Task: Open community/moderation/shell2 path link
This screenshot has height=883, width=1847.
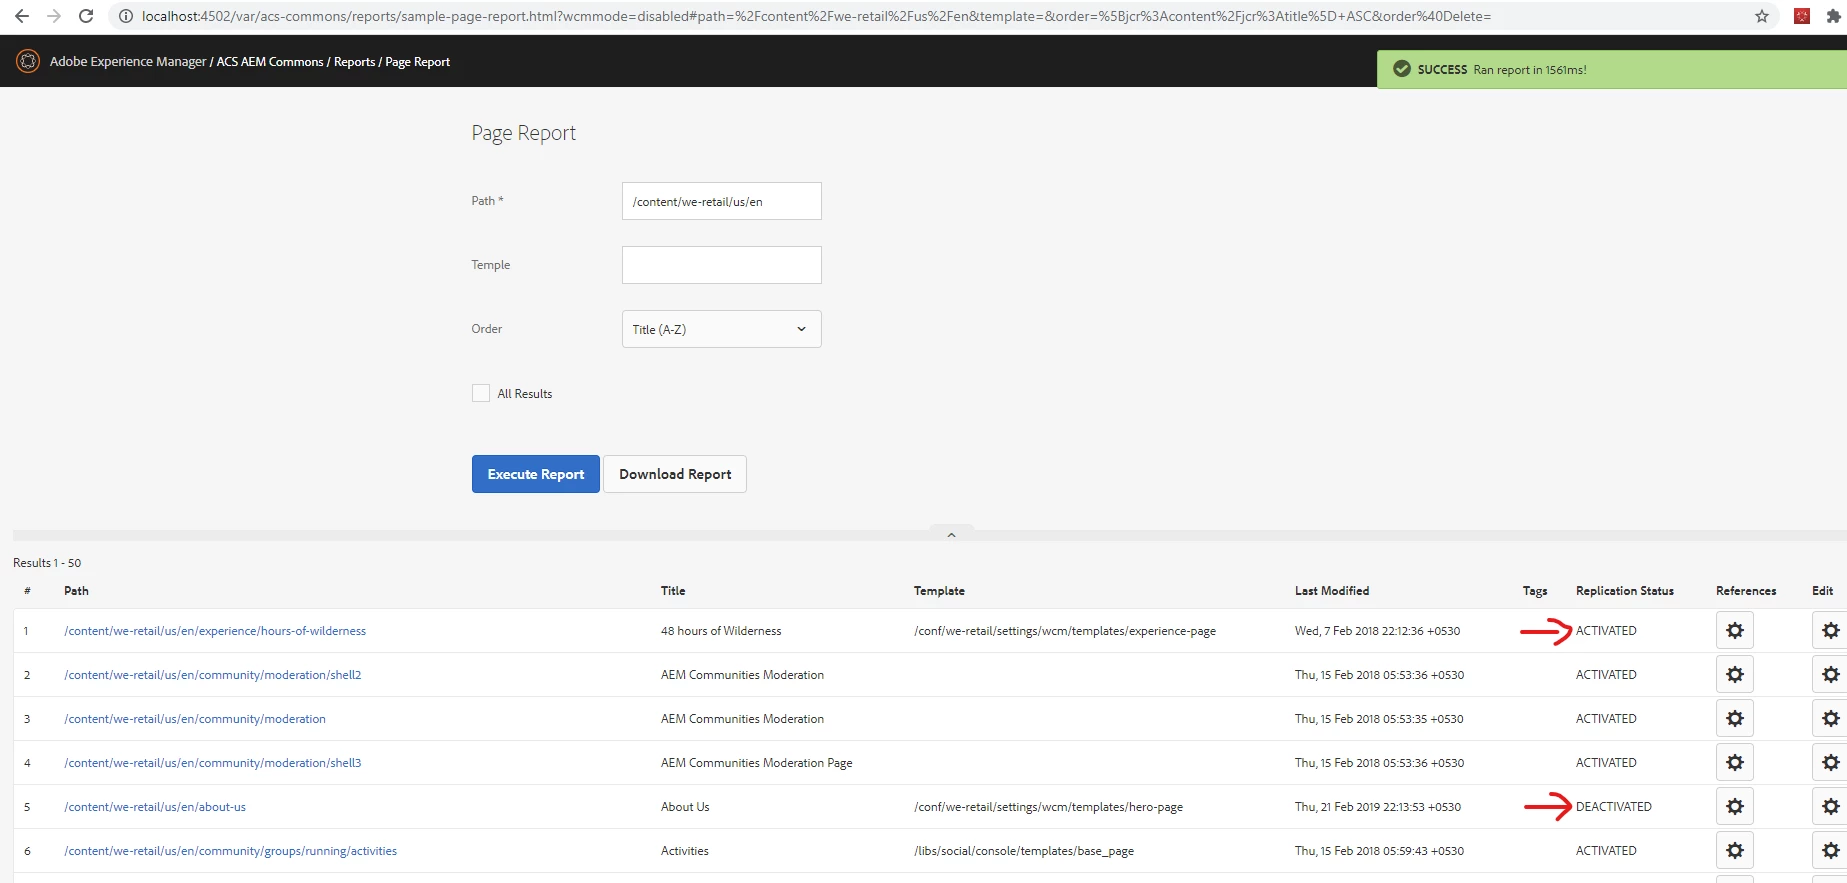Action: [213, 675]
